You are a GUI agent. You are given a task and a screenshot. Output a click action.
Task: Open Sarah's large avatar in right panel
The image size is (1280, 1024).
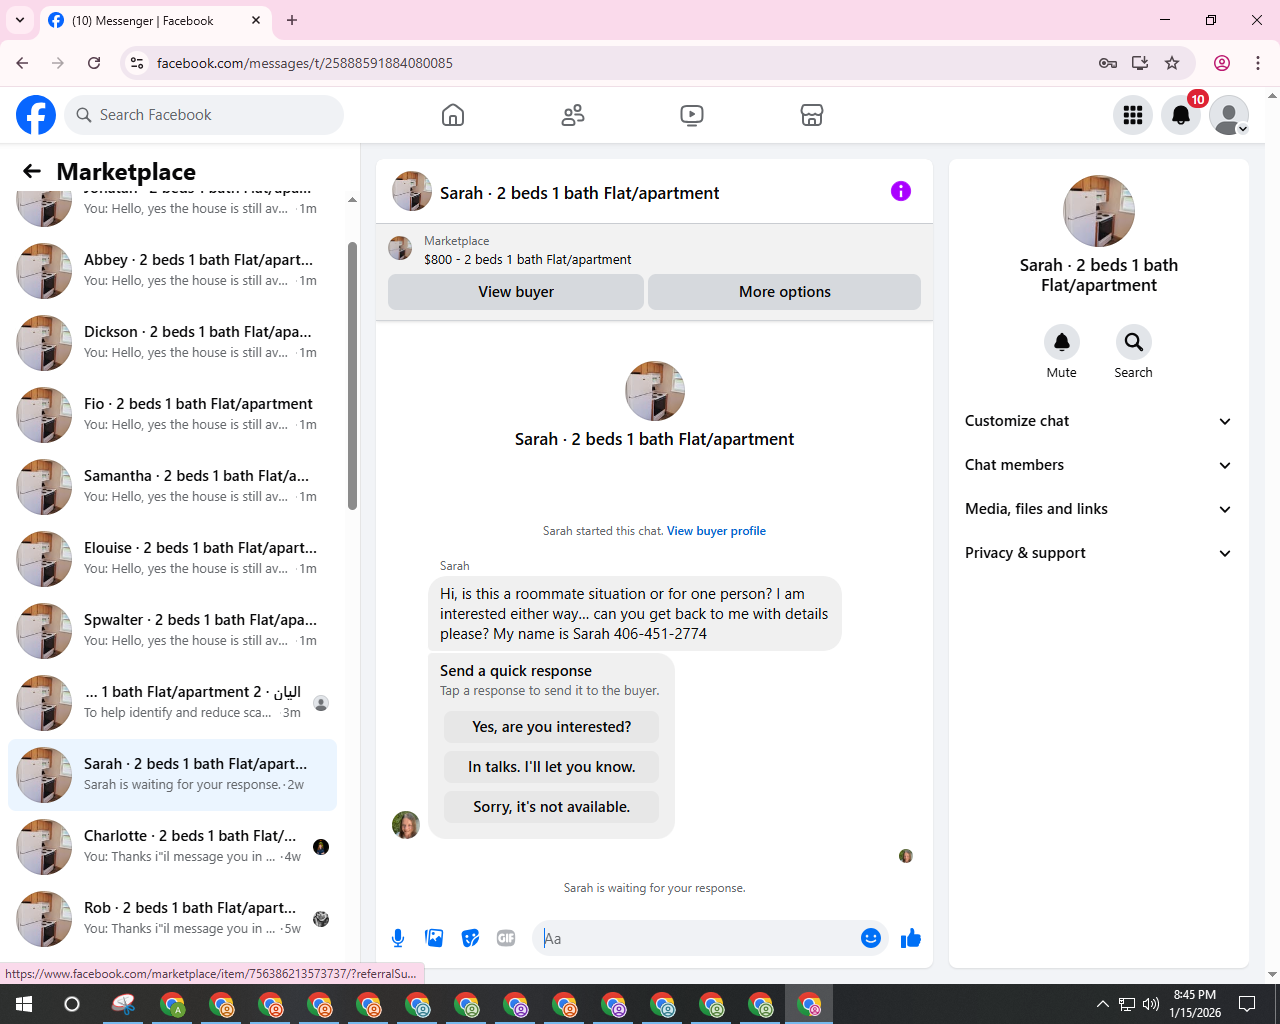[1099, 211]
